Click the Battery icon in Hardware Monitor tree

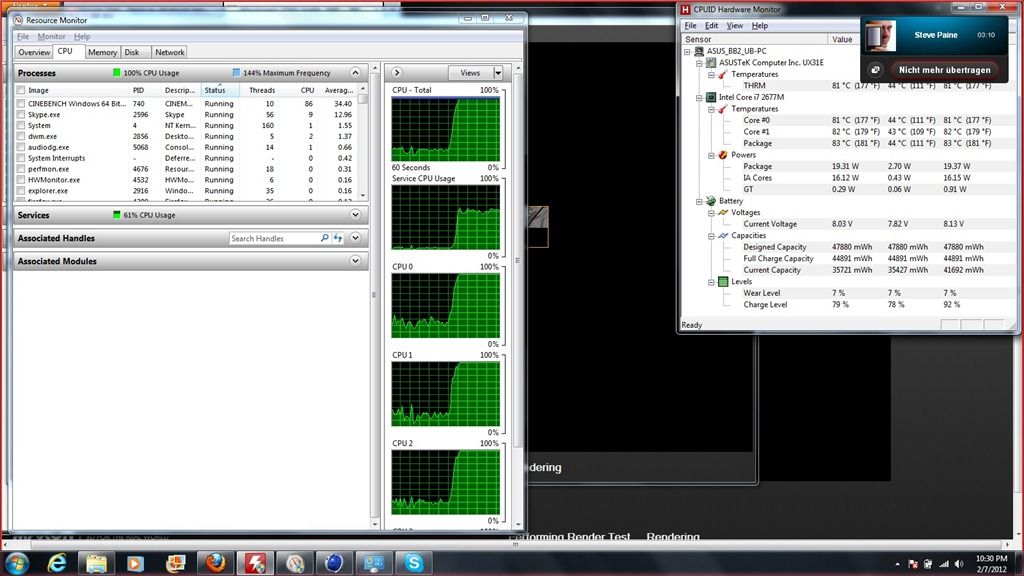tap(711, 201)
